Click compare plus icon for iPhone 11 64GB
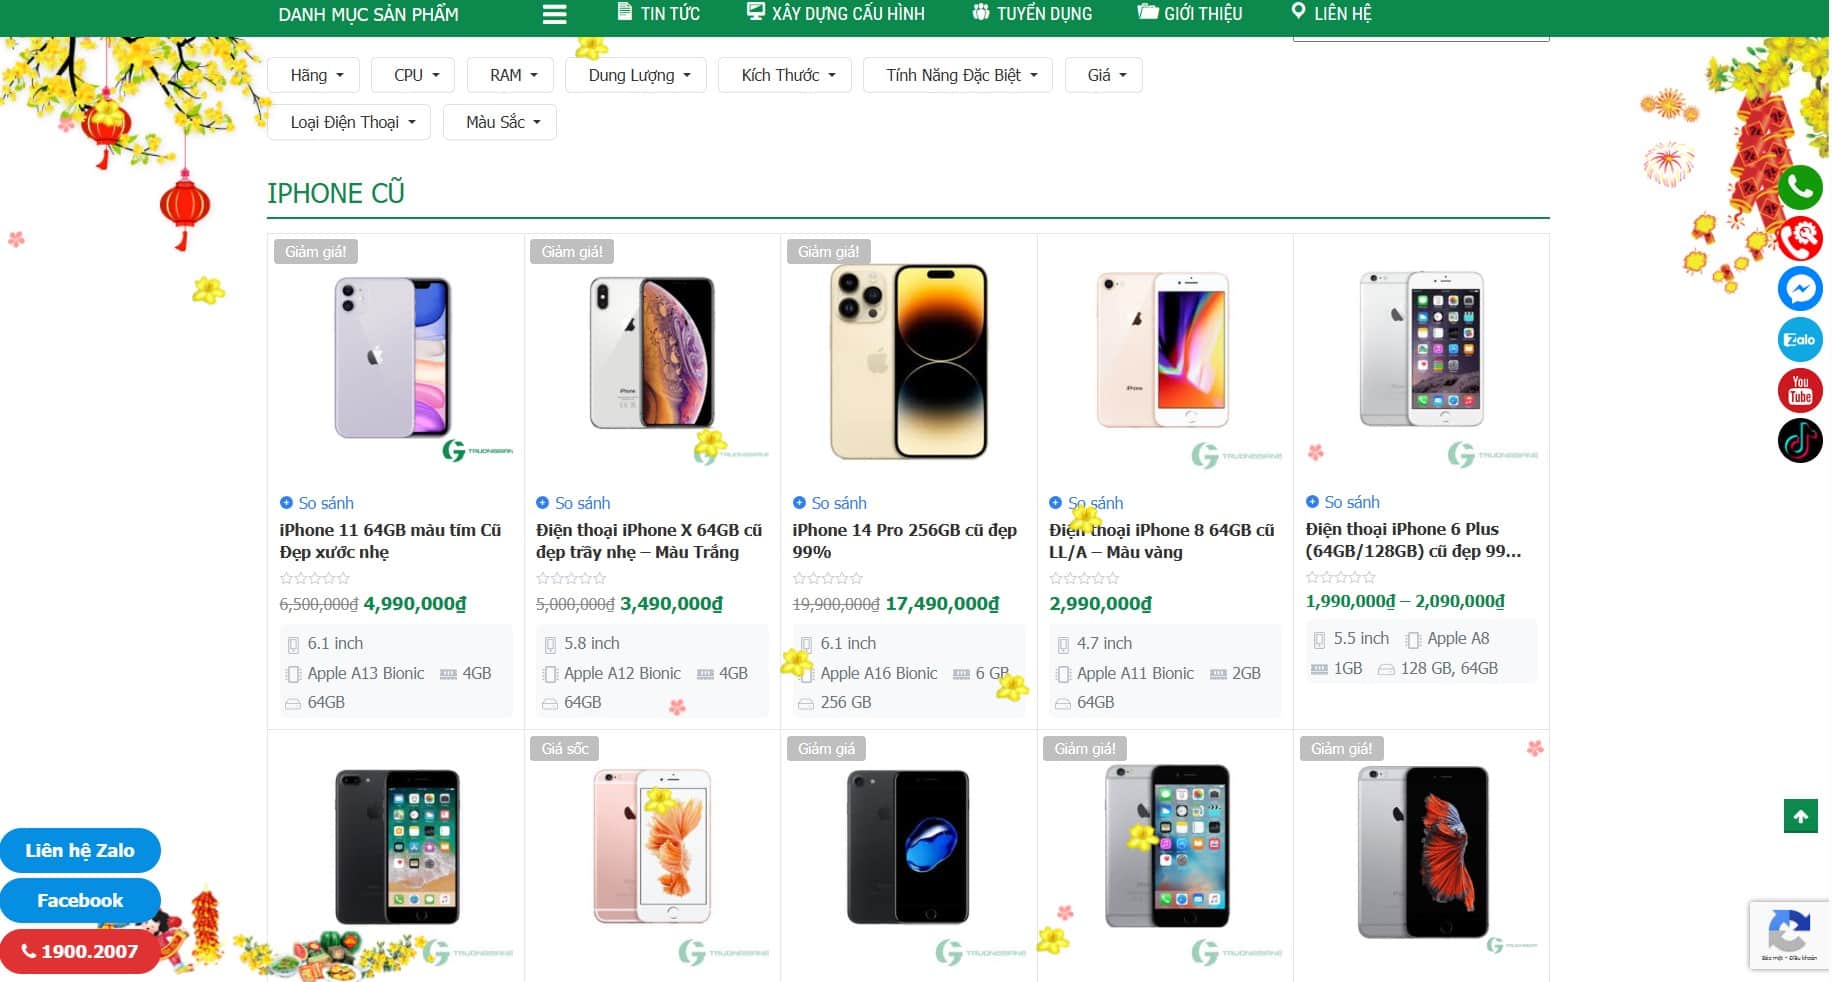The image size is (1832, 982). coord(286,503)
